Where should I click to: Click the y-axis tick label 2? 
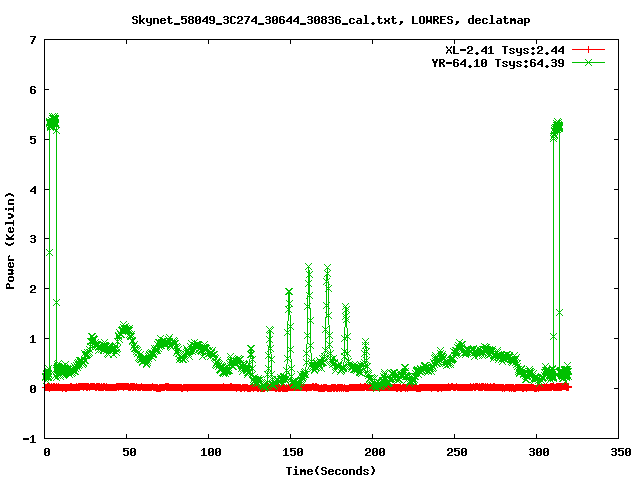[x=33, y=289]
